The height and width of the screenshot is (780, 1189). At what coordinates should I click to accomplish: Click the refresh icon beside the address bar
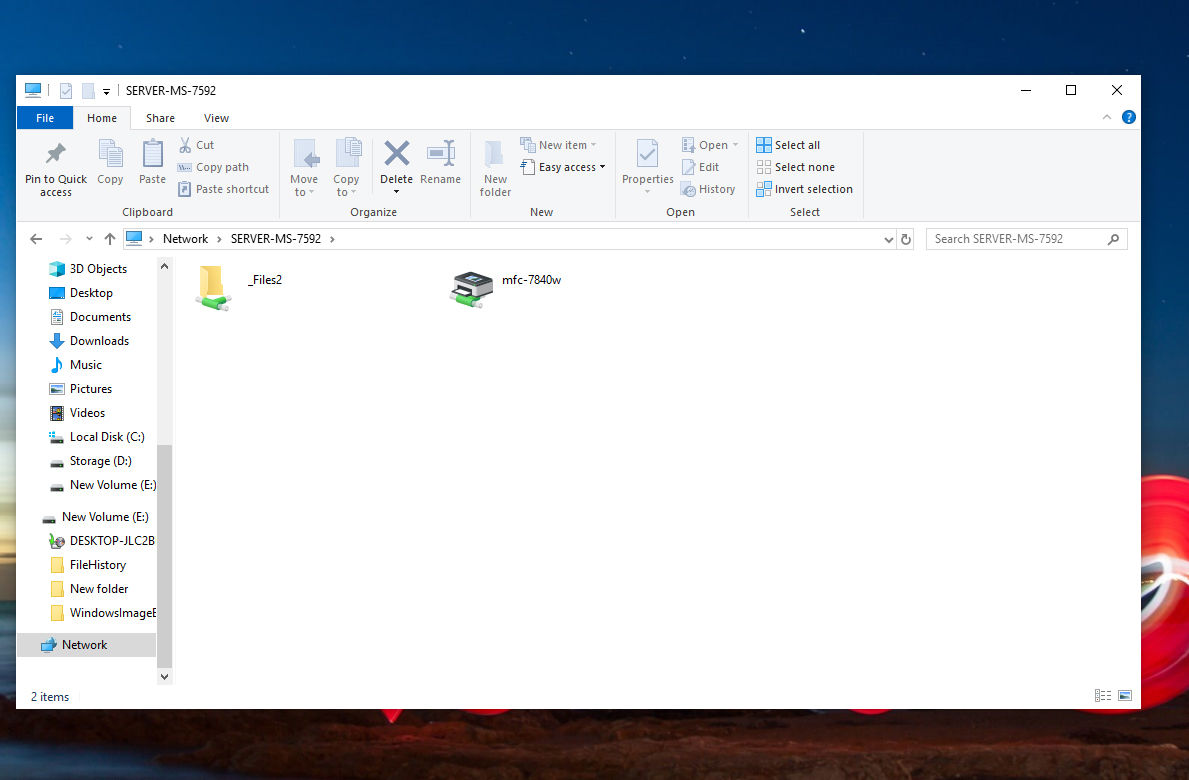point(906,239)
